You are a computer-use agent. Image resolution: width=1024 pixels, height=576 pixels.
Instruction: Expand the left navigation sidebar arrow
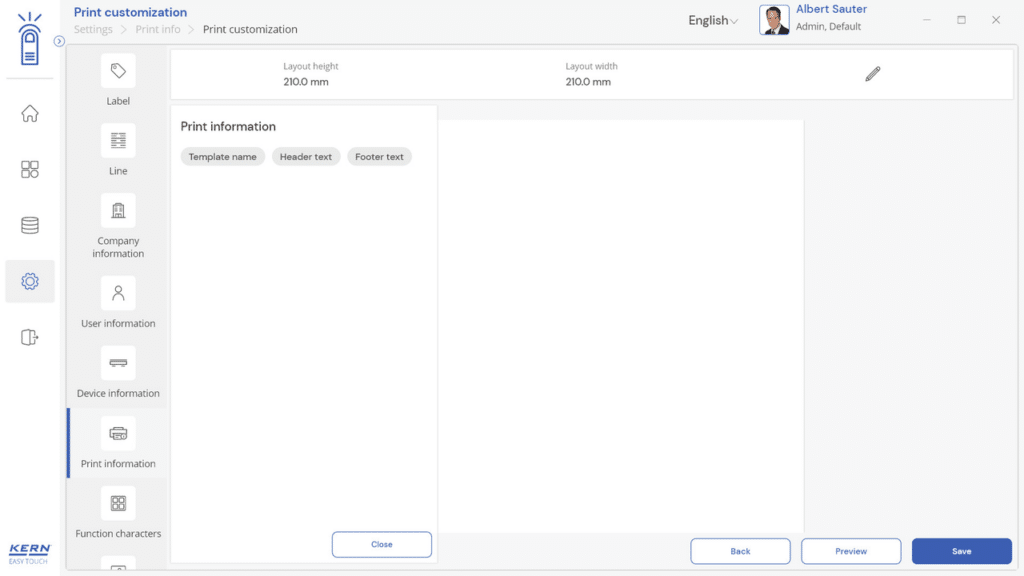pyautogui.click(x=59, y=41)
